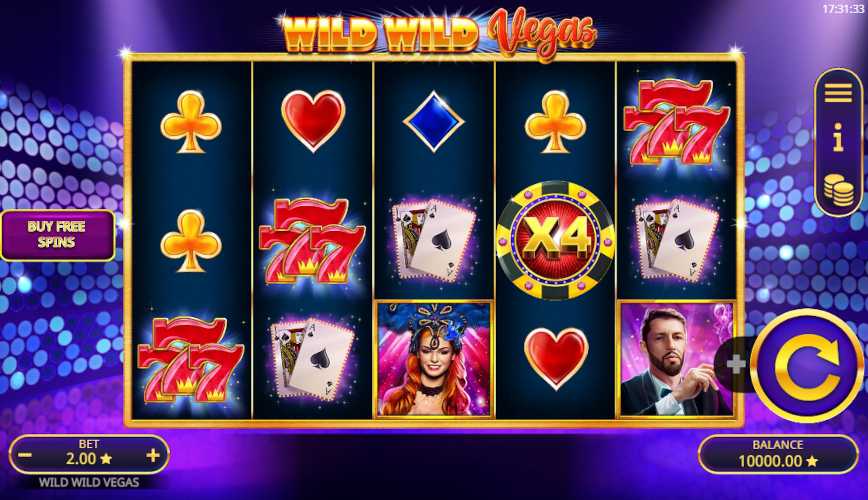The height and width of the screenshot is (500, 868).
Task: Click the blue diamond symbol on reel three
Action: click(x=433, y=121)
